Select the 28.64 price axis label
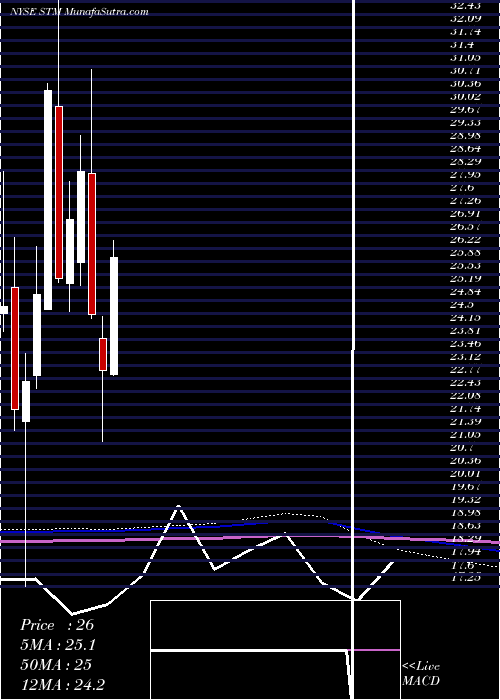The width and height of the screenshot is (500, 700). point(466,149)
